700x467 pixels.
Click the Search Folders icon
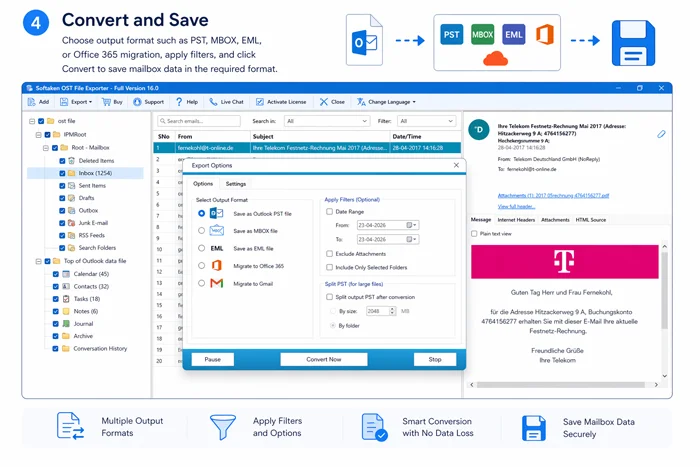tap(71, 248)
